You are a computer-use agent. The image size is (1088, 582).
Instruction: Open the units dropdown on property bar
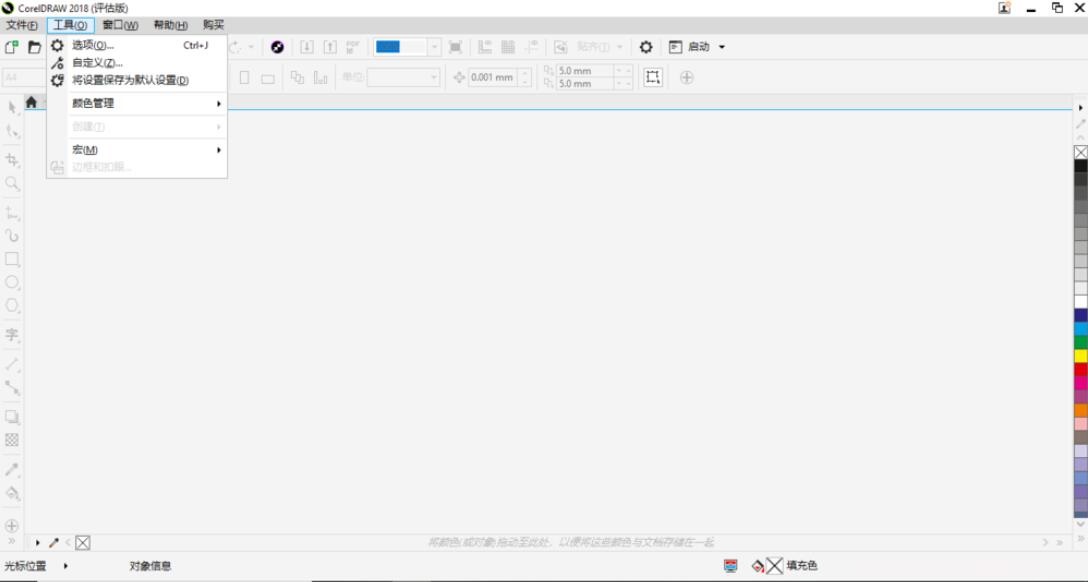click(x=434, y=77)
